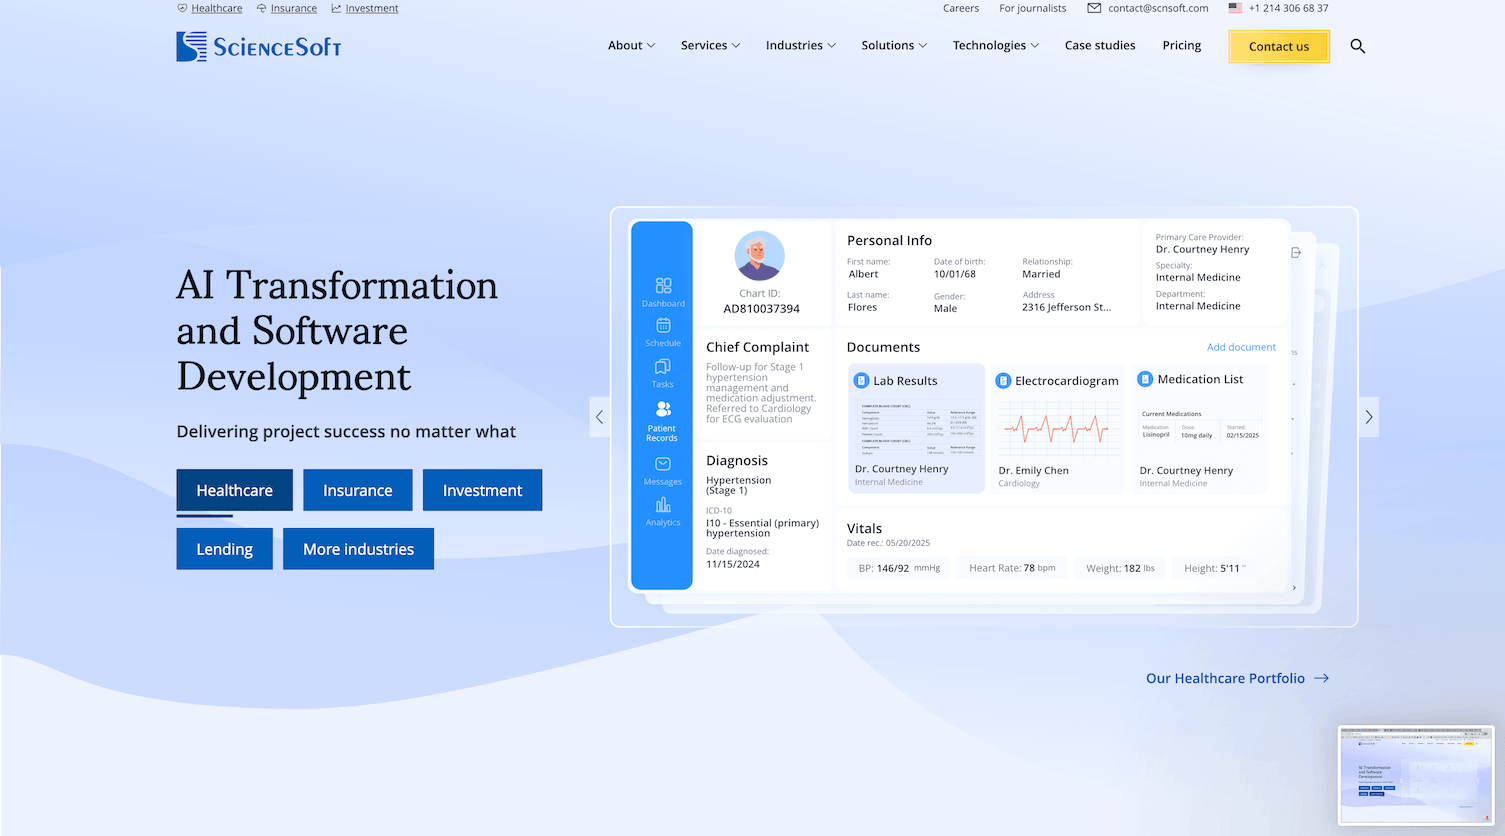Switch to the Insurance industry tab button
1505x836 pixels.
pyautogui.click(x=358, y=490)
